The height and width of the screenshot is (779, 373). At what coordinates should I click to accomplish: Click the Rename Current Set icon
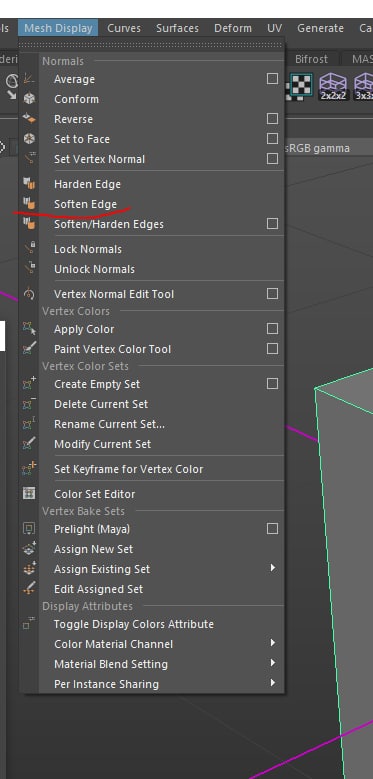pyautogui.click(x=29, y=424)
